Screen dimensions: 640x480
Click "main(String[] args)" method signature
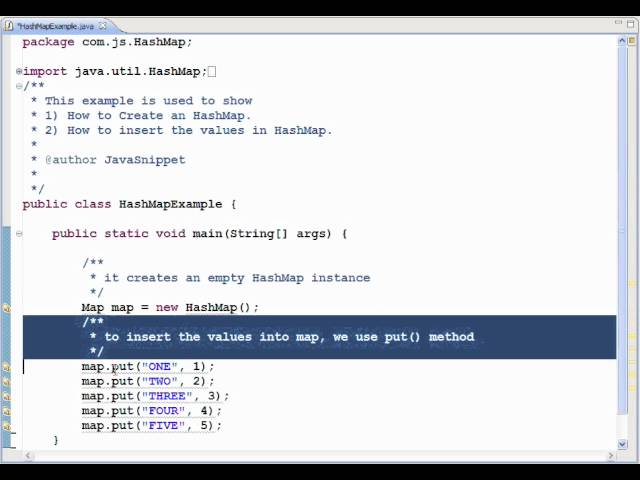click(x=262, y=234)
